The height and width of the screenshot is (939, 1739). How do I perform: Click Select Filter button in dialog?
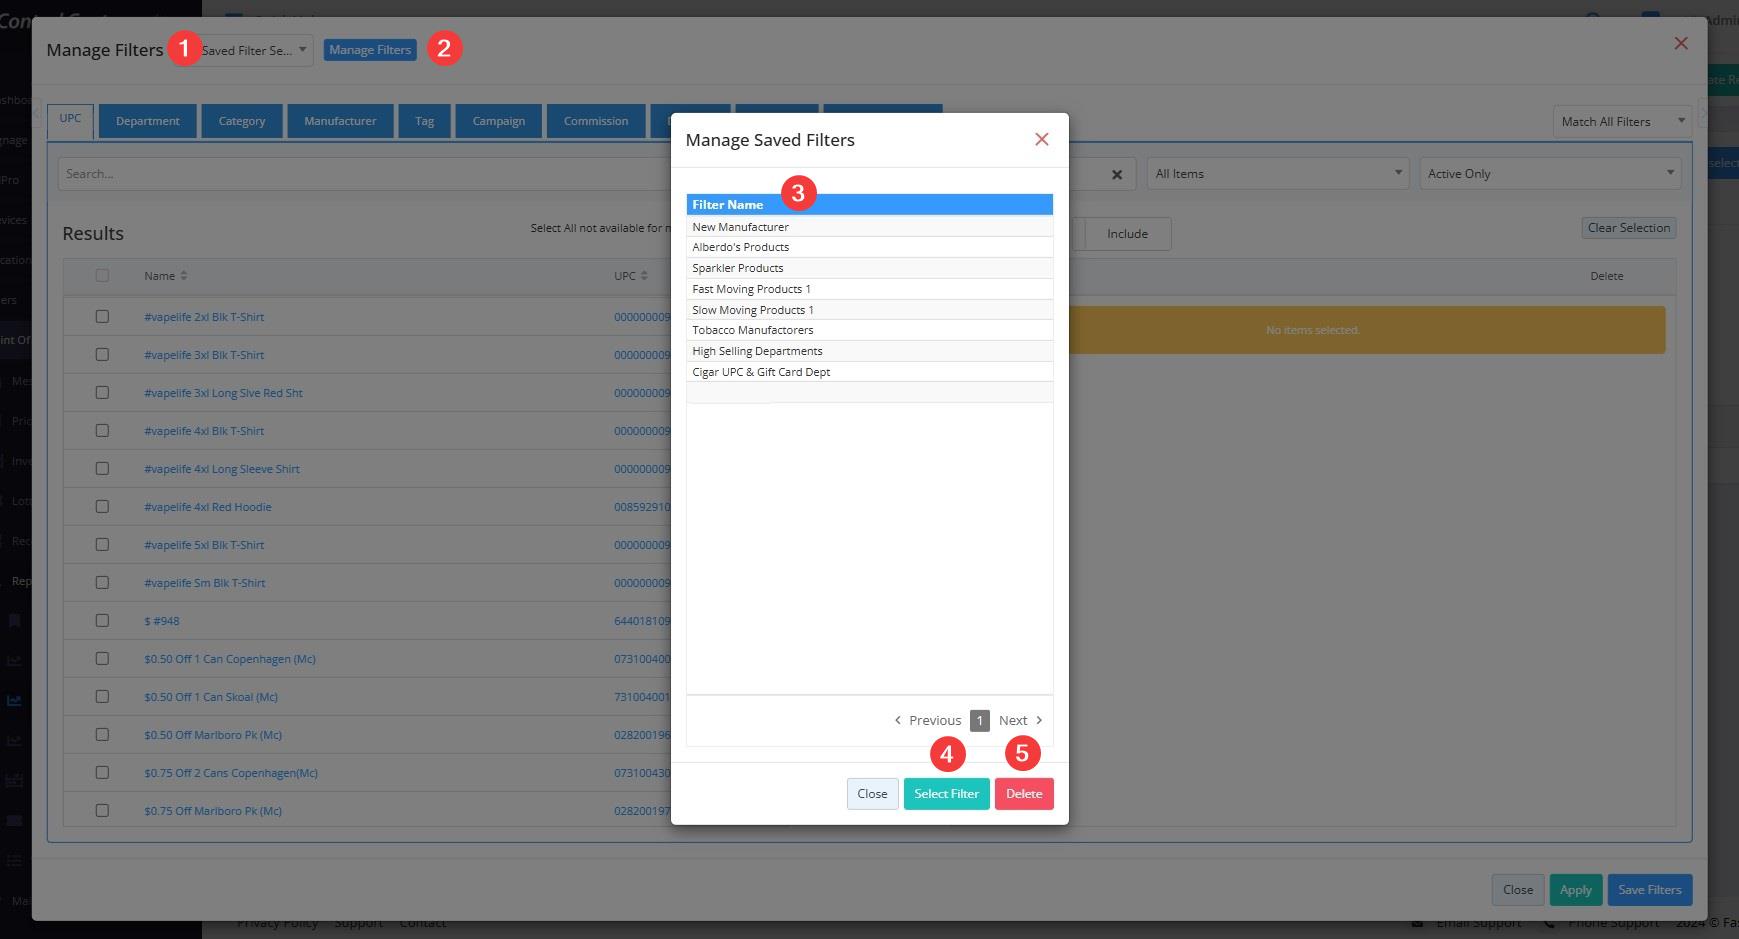coord(946,793)
